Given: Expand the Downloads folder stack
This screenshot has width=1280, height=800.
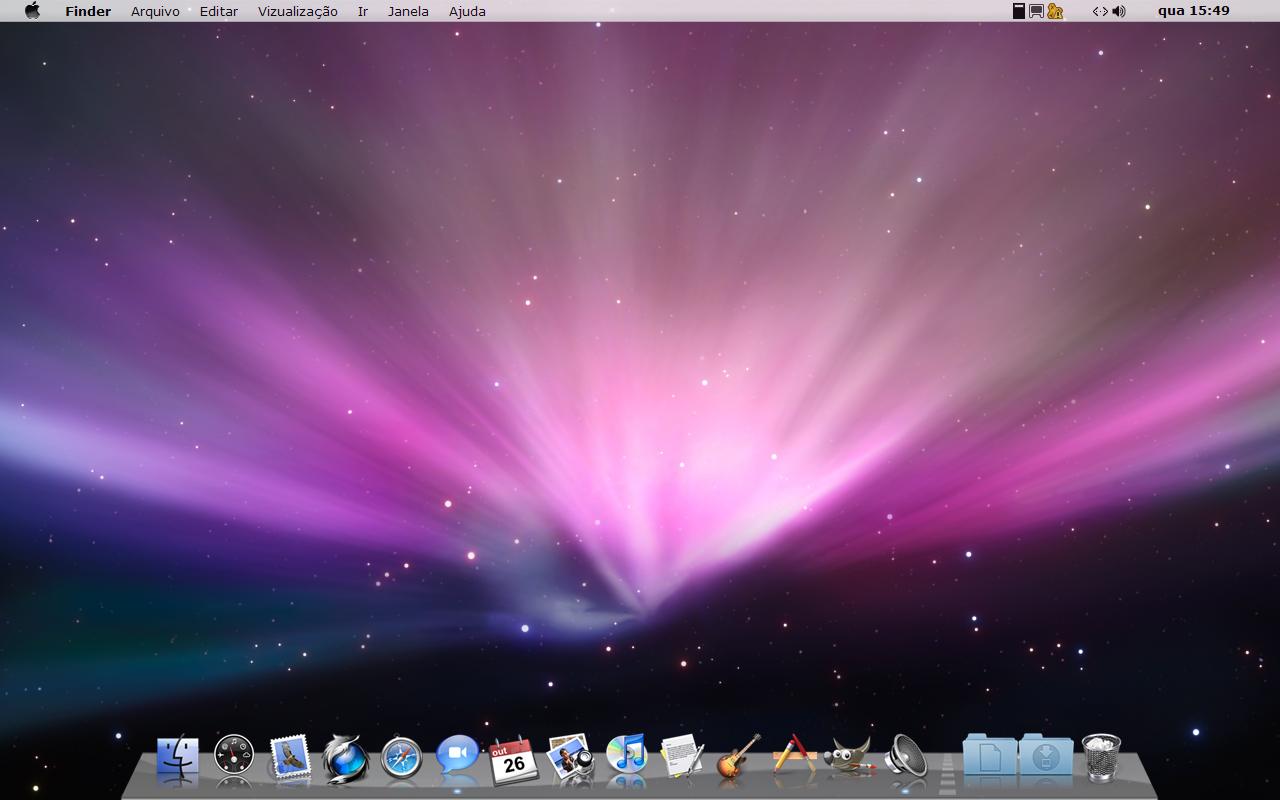Looking at the screenshot, I should click(1046, 756).
